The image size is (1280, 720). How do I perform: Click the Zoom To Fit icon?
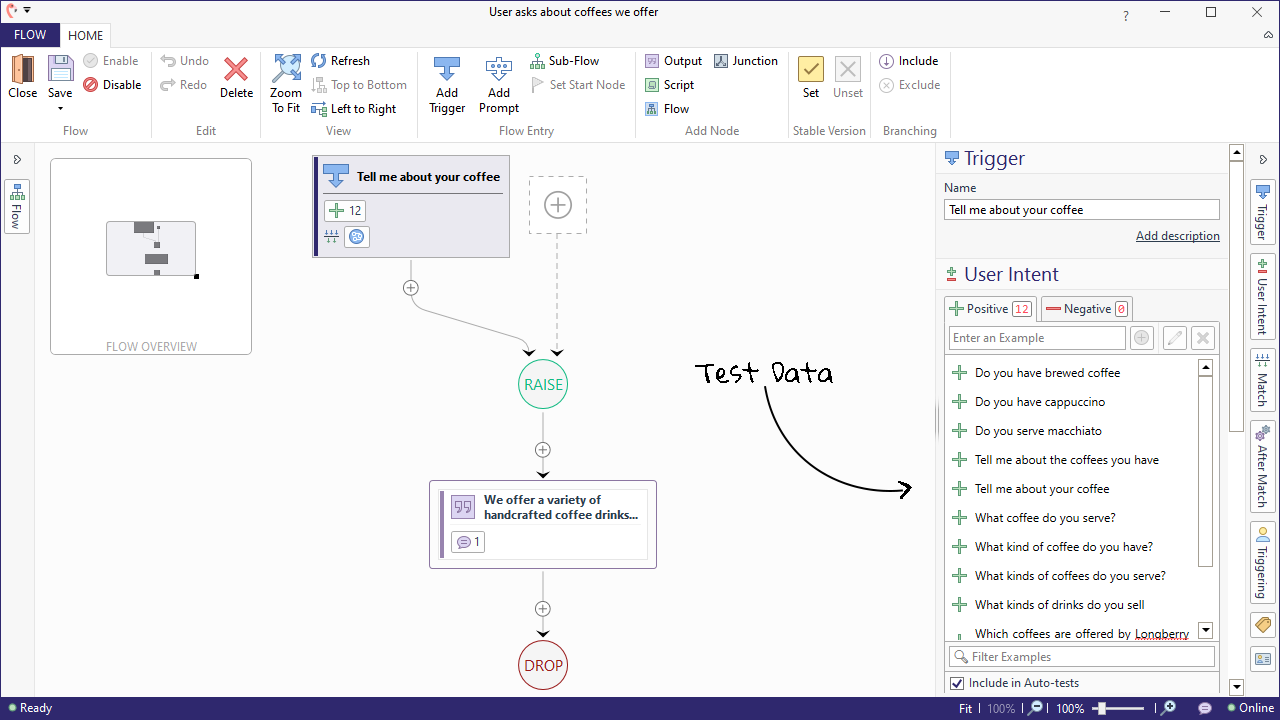[x=286, y=70]
